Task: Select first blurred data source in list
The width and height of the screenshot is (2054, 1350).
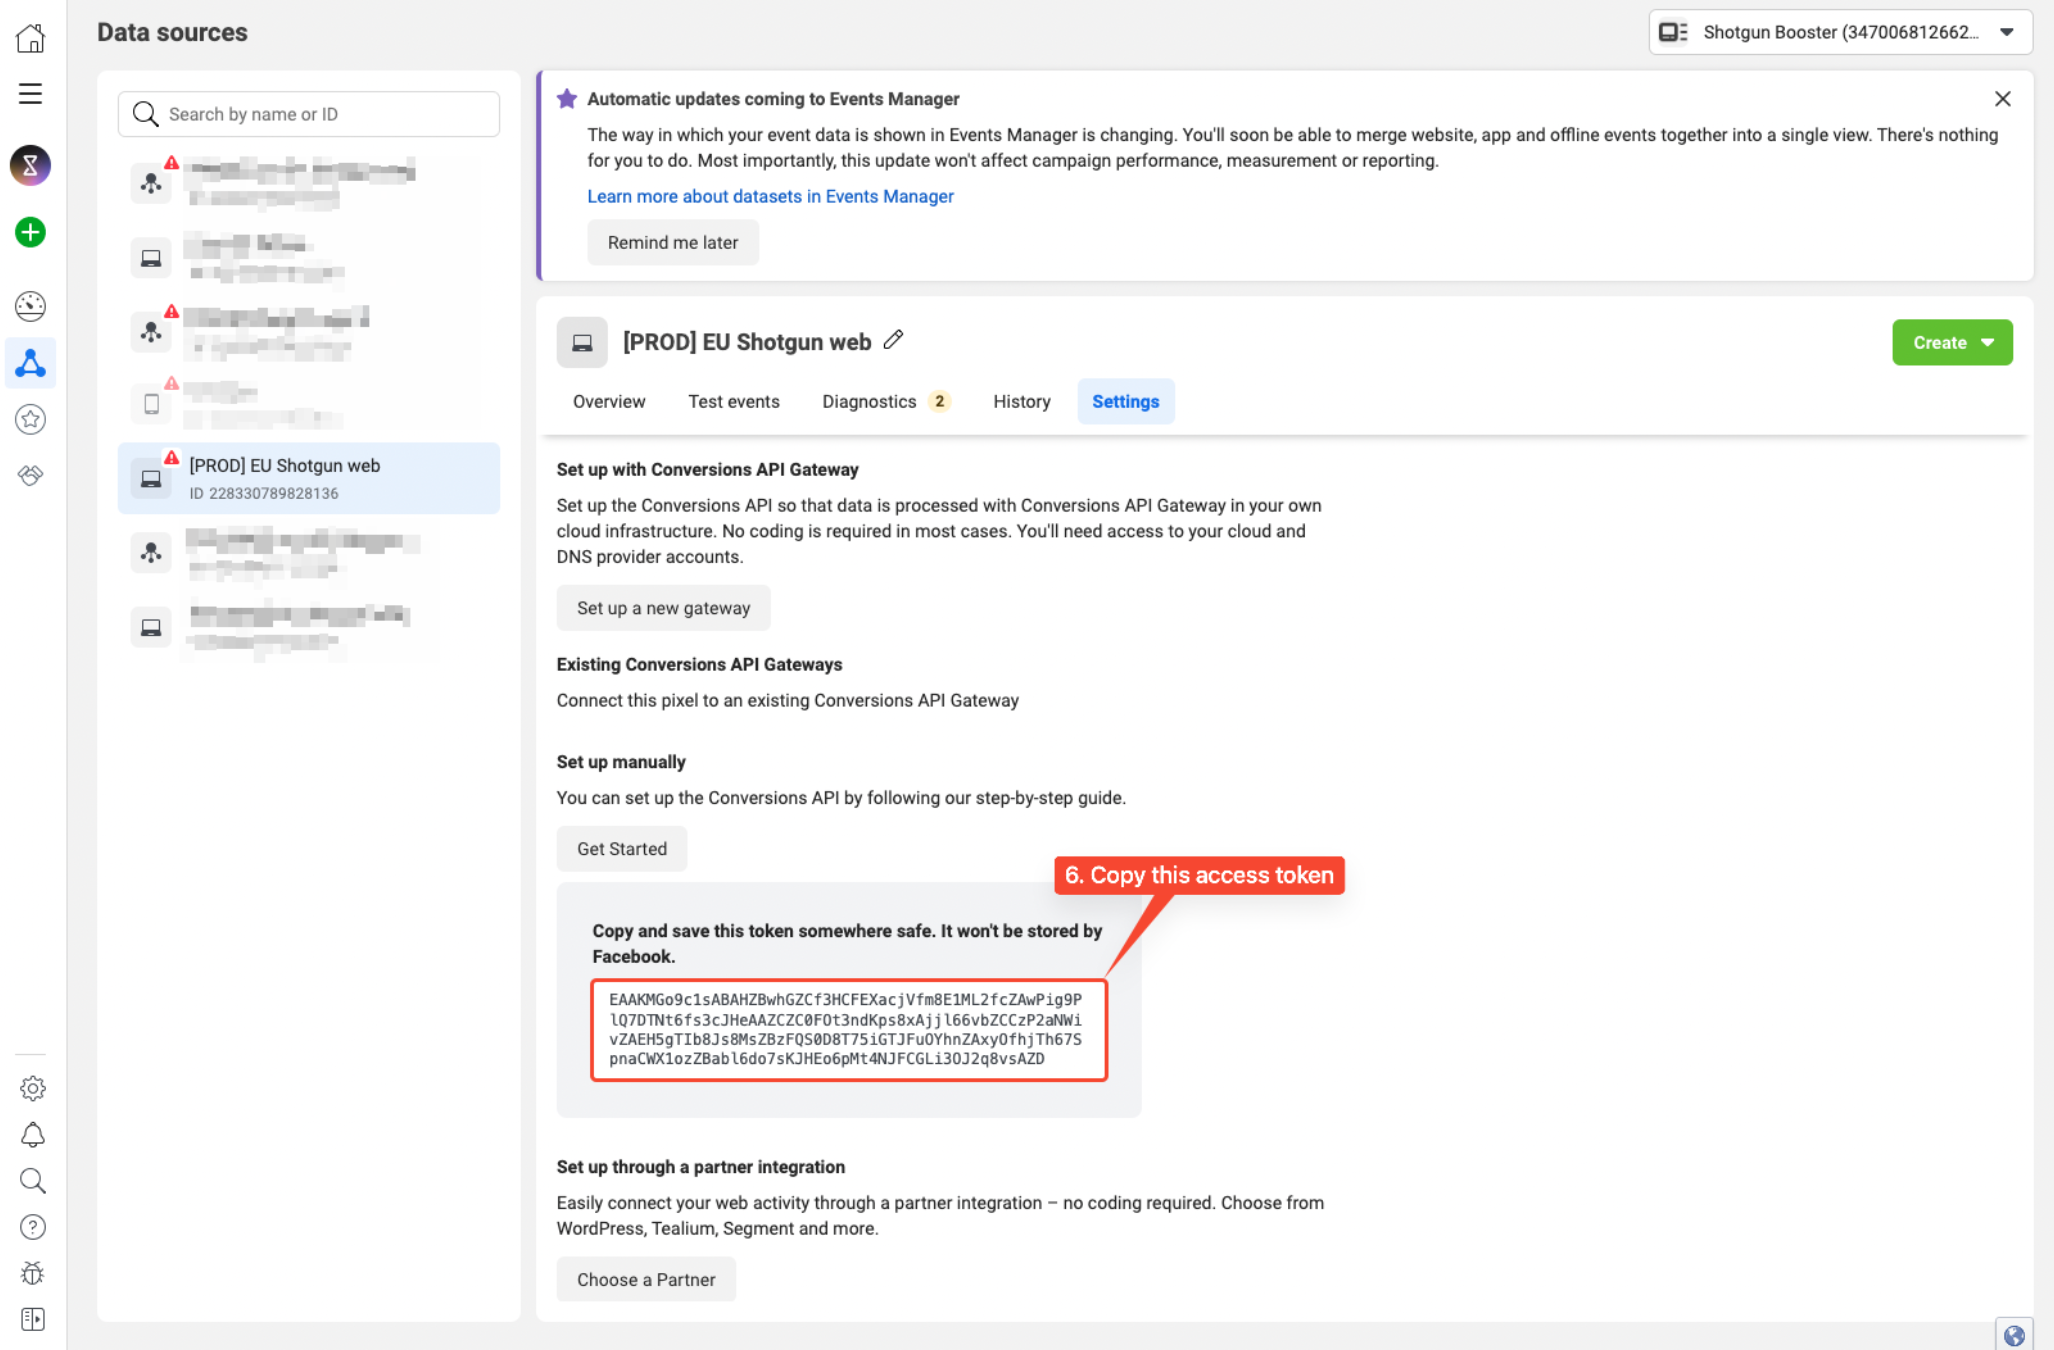Action: tap(309, 183)
